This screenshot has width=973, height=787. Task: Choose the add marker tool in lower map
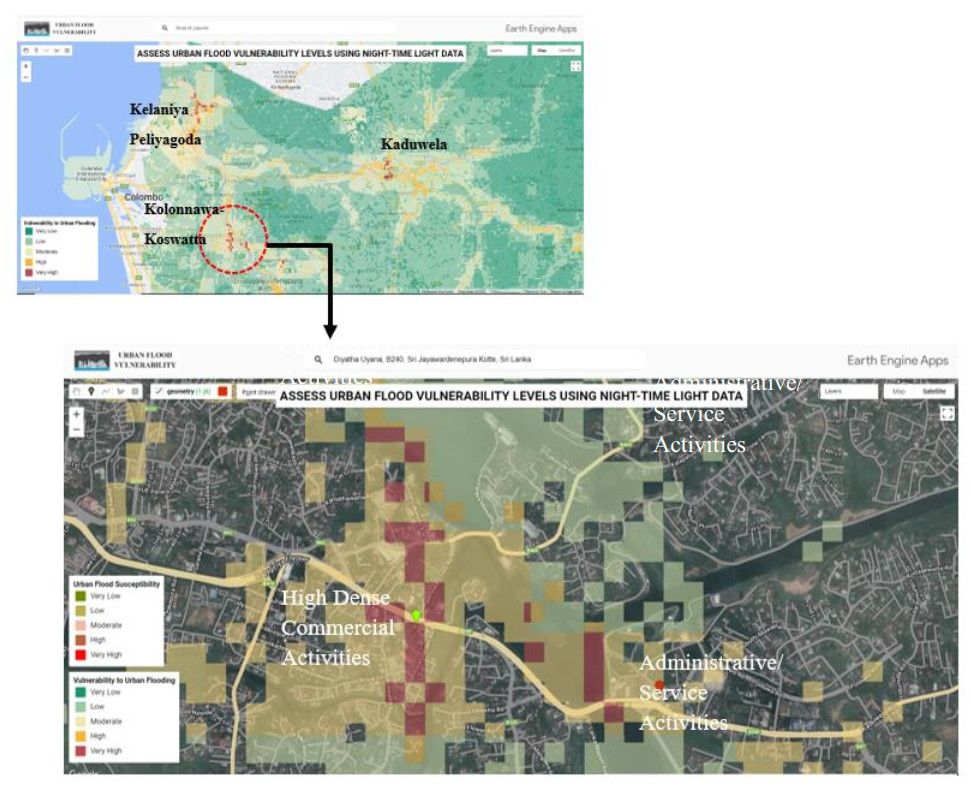click(90, 392)
